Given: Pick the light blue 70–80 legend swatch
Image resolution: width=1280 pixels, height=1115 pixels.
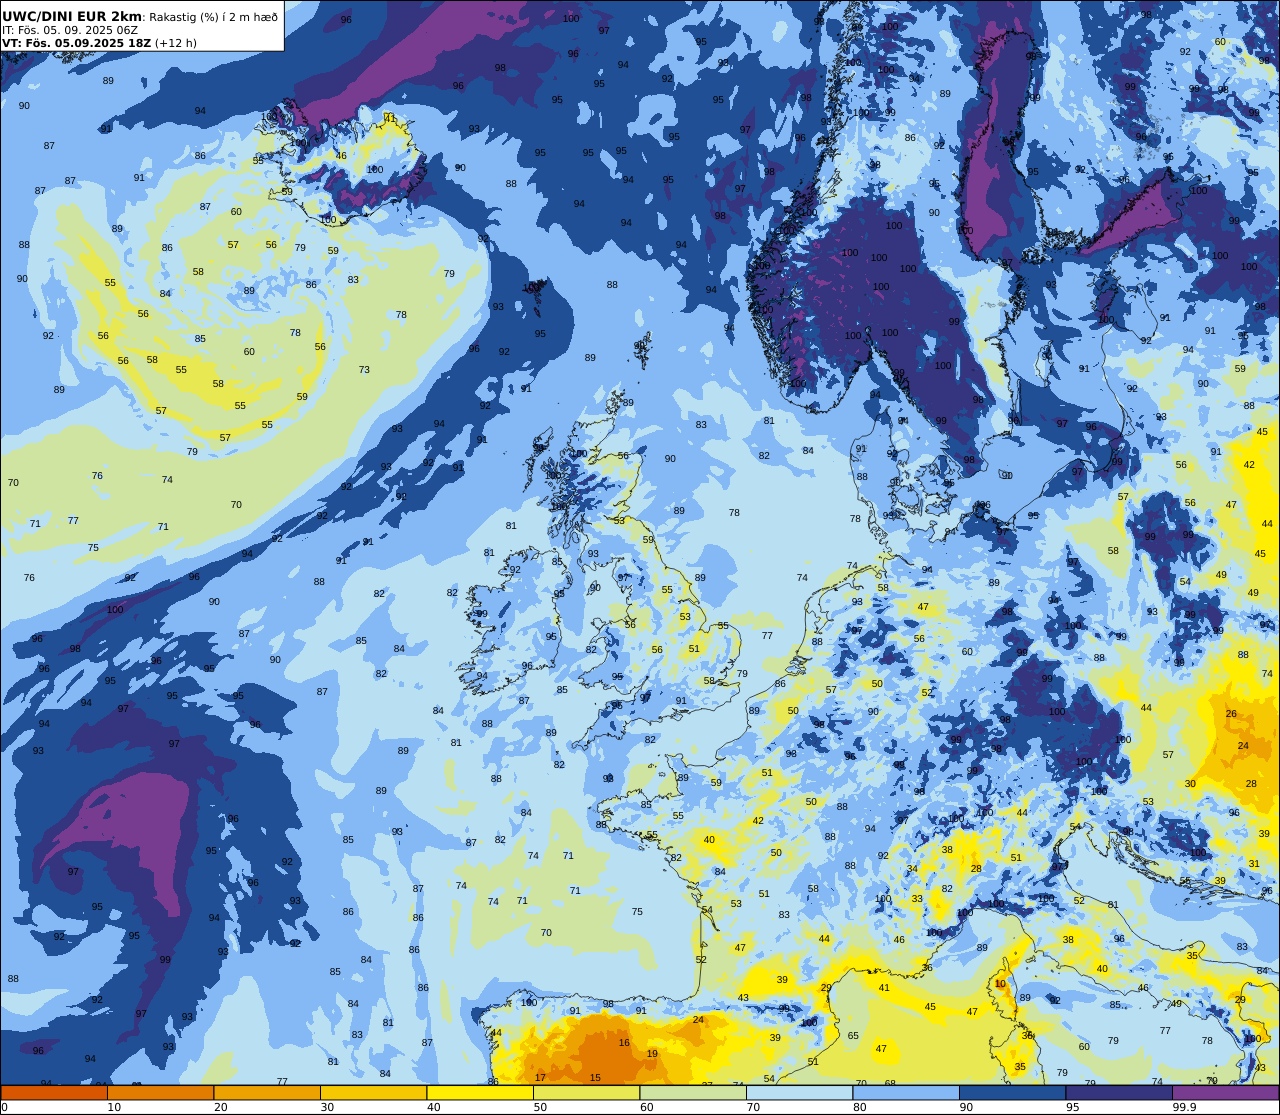Looking at the screenshot, I should coord(799,1092).
